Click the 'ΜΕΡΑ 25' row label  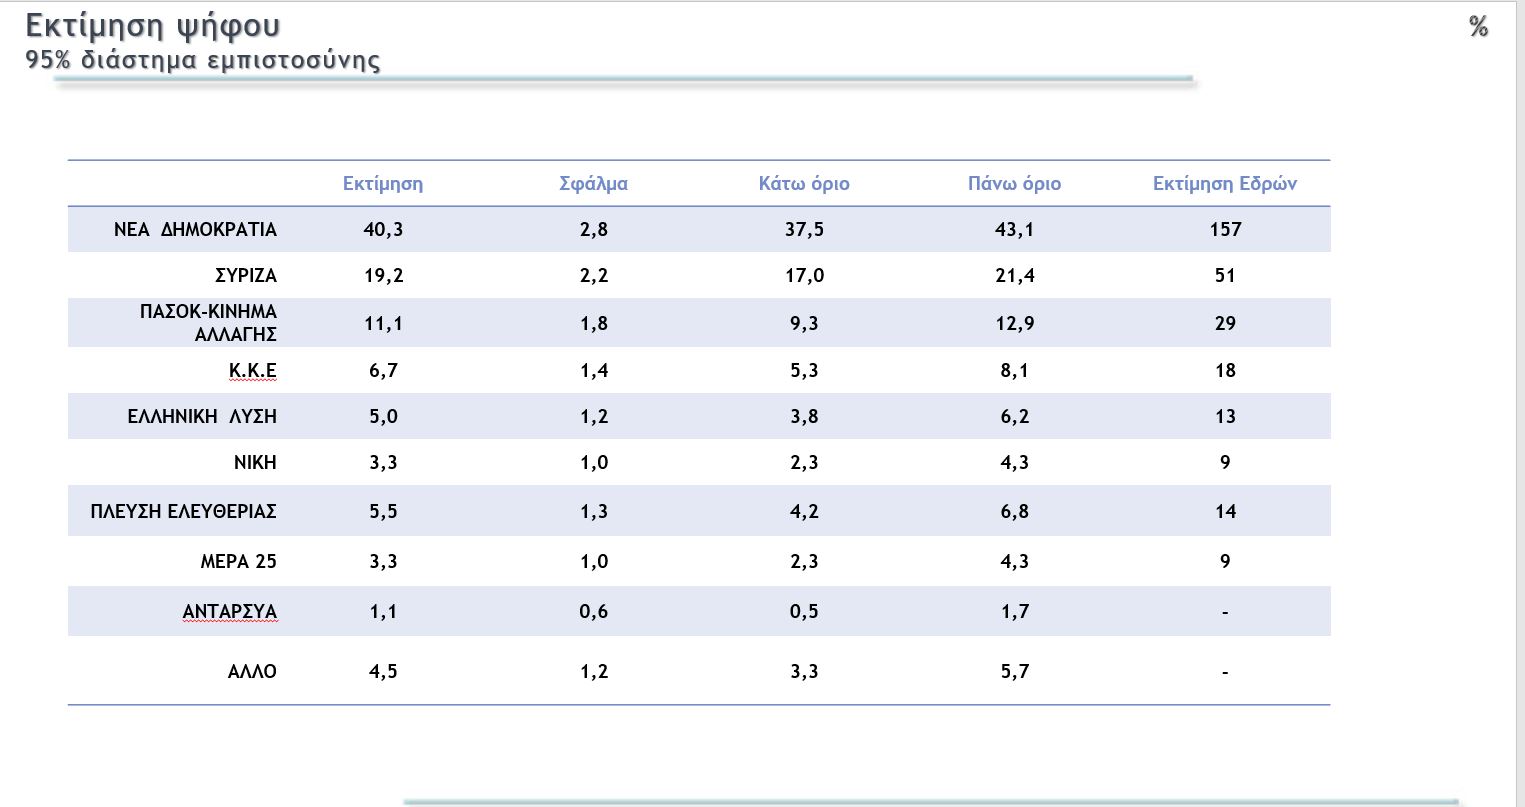point(238,562)
